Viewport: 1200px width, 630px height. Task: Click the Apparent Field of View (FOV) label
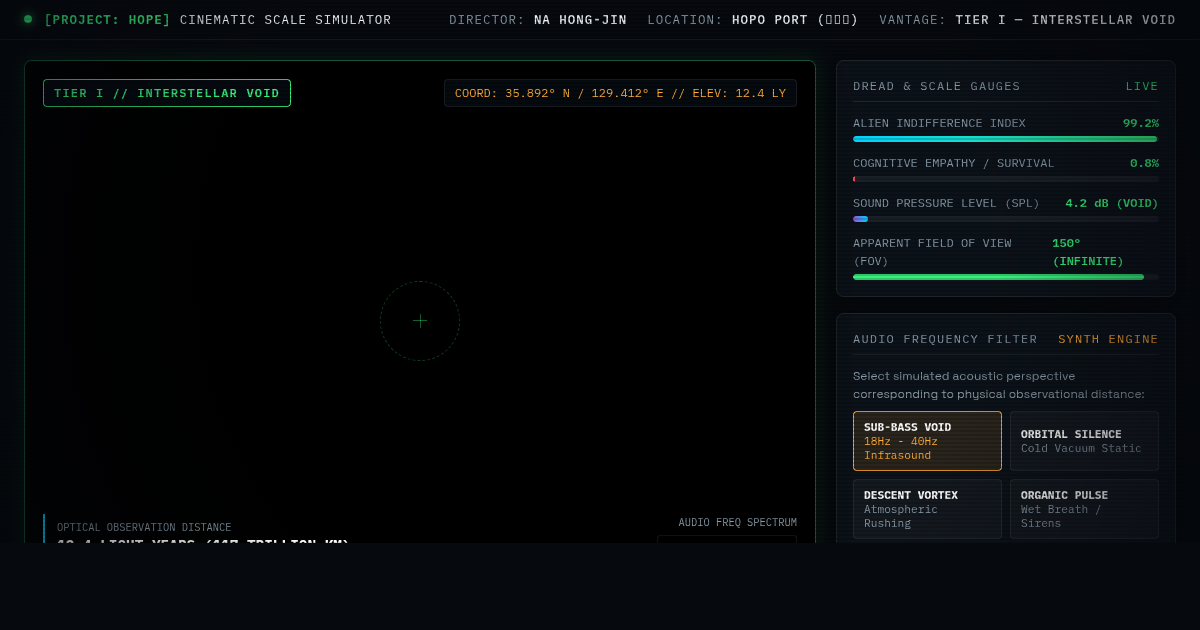coord(932,252)
